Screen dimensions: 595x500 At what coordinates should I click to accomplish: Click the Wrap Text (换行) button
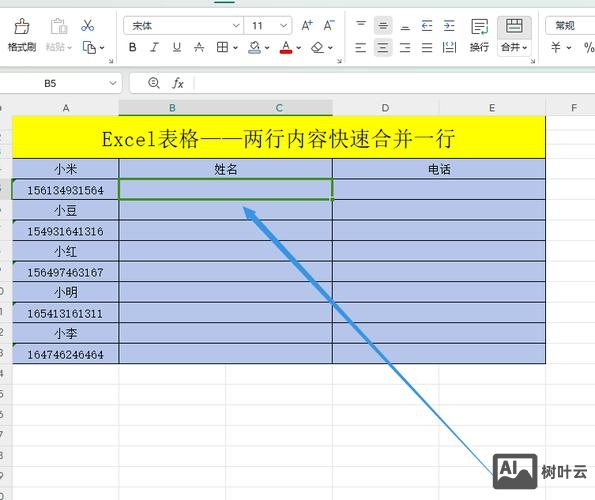point(479,36)
